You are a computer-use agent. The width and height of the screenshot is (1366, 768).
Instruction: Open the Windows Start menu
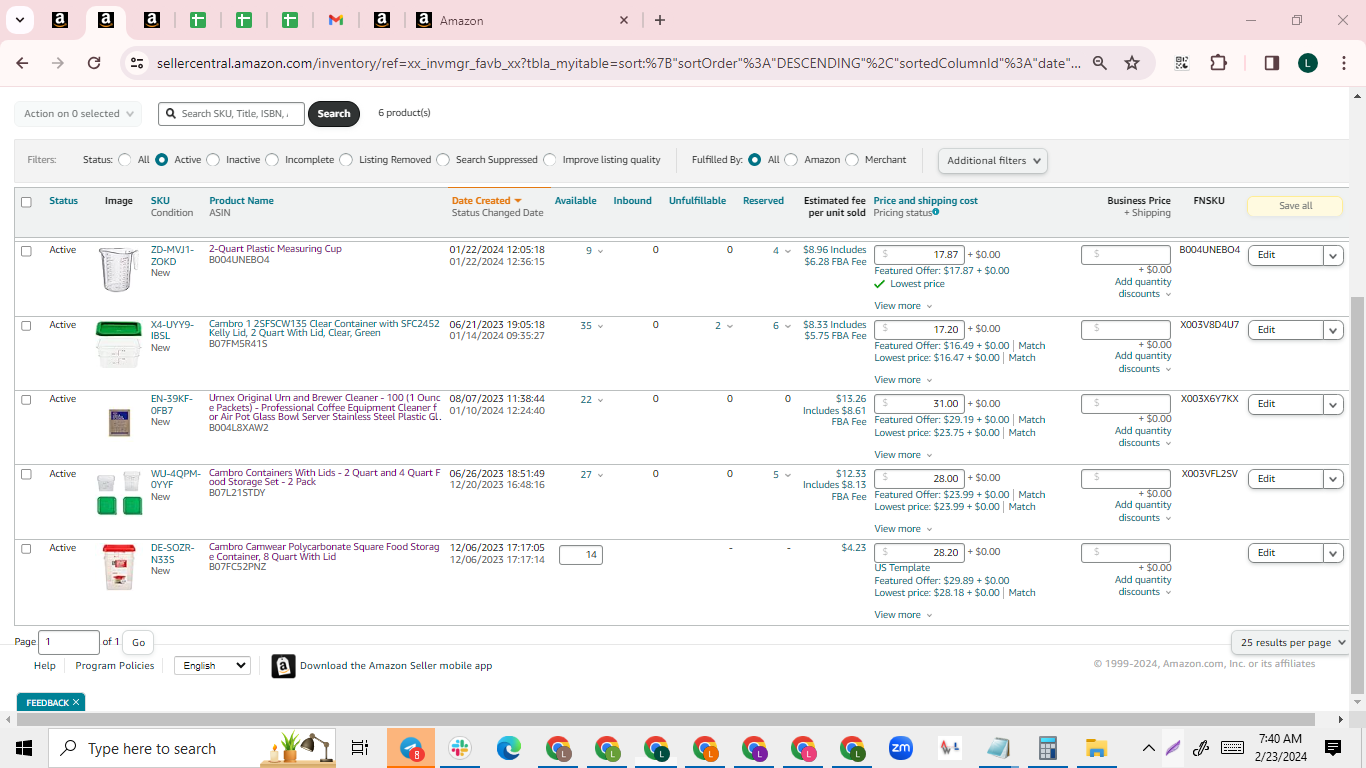24,748
